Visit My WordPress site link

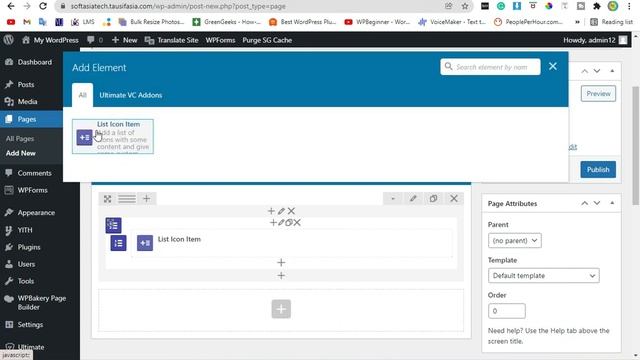coord(50,40)
